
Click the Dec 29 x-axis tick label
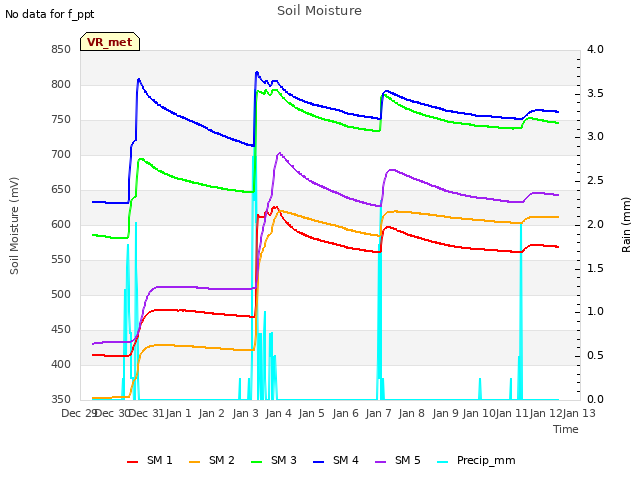[x=78, y=413]
